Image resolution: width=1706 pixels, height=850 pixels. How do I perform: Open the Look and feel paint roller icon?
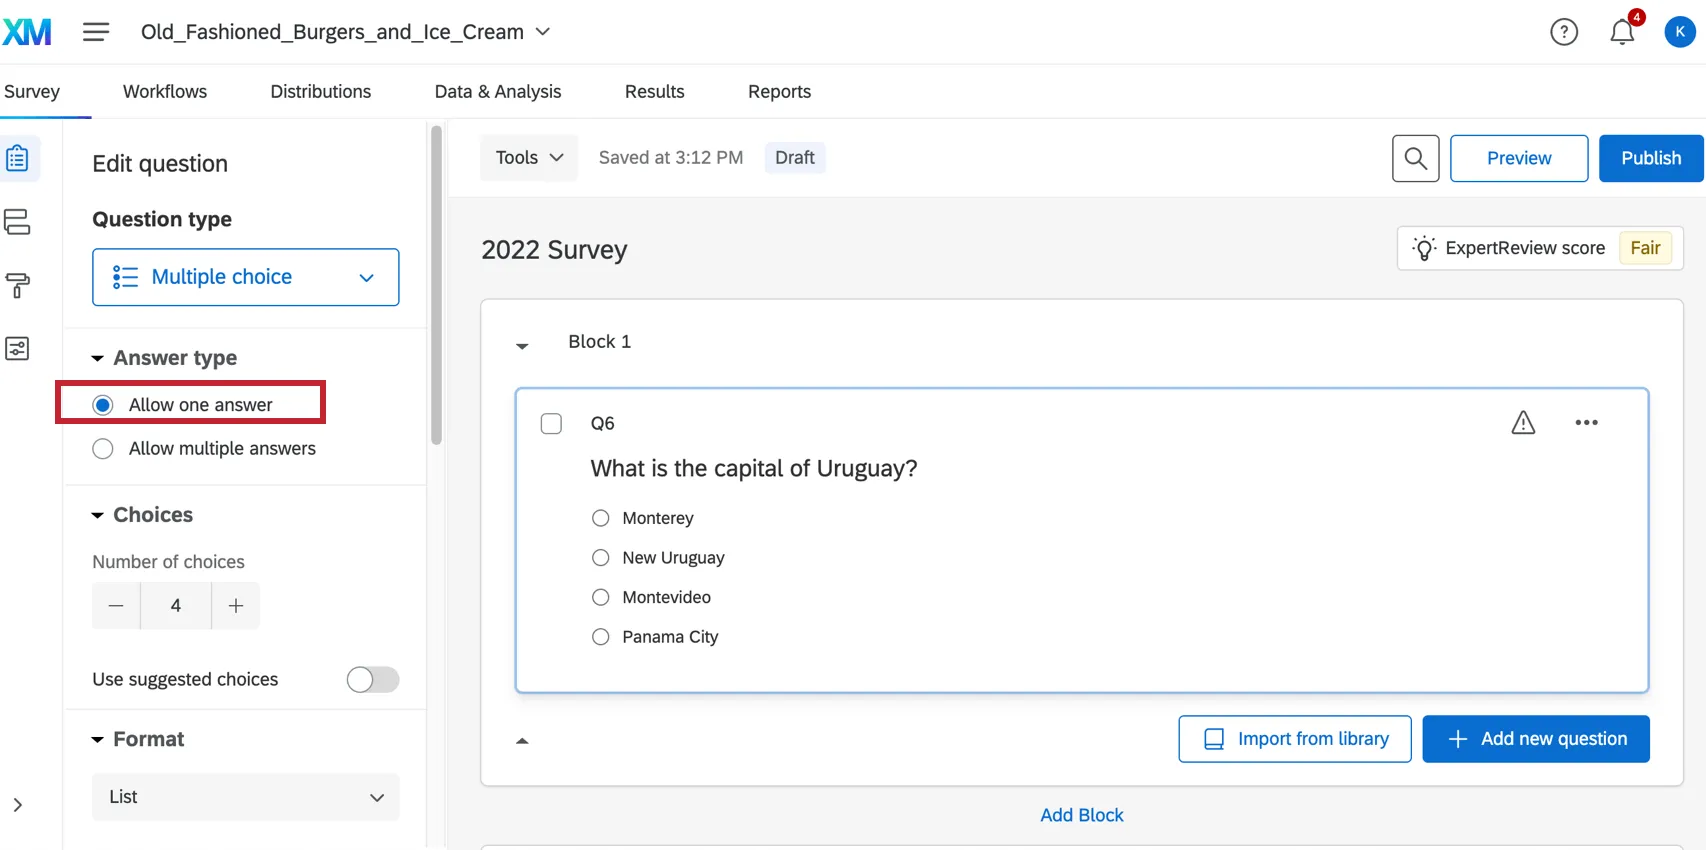pos(18,286)
